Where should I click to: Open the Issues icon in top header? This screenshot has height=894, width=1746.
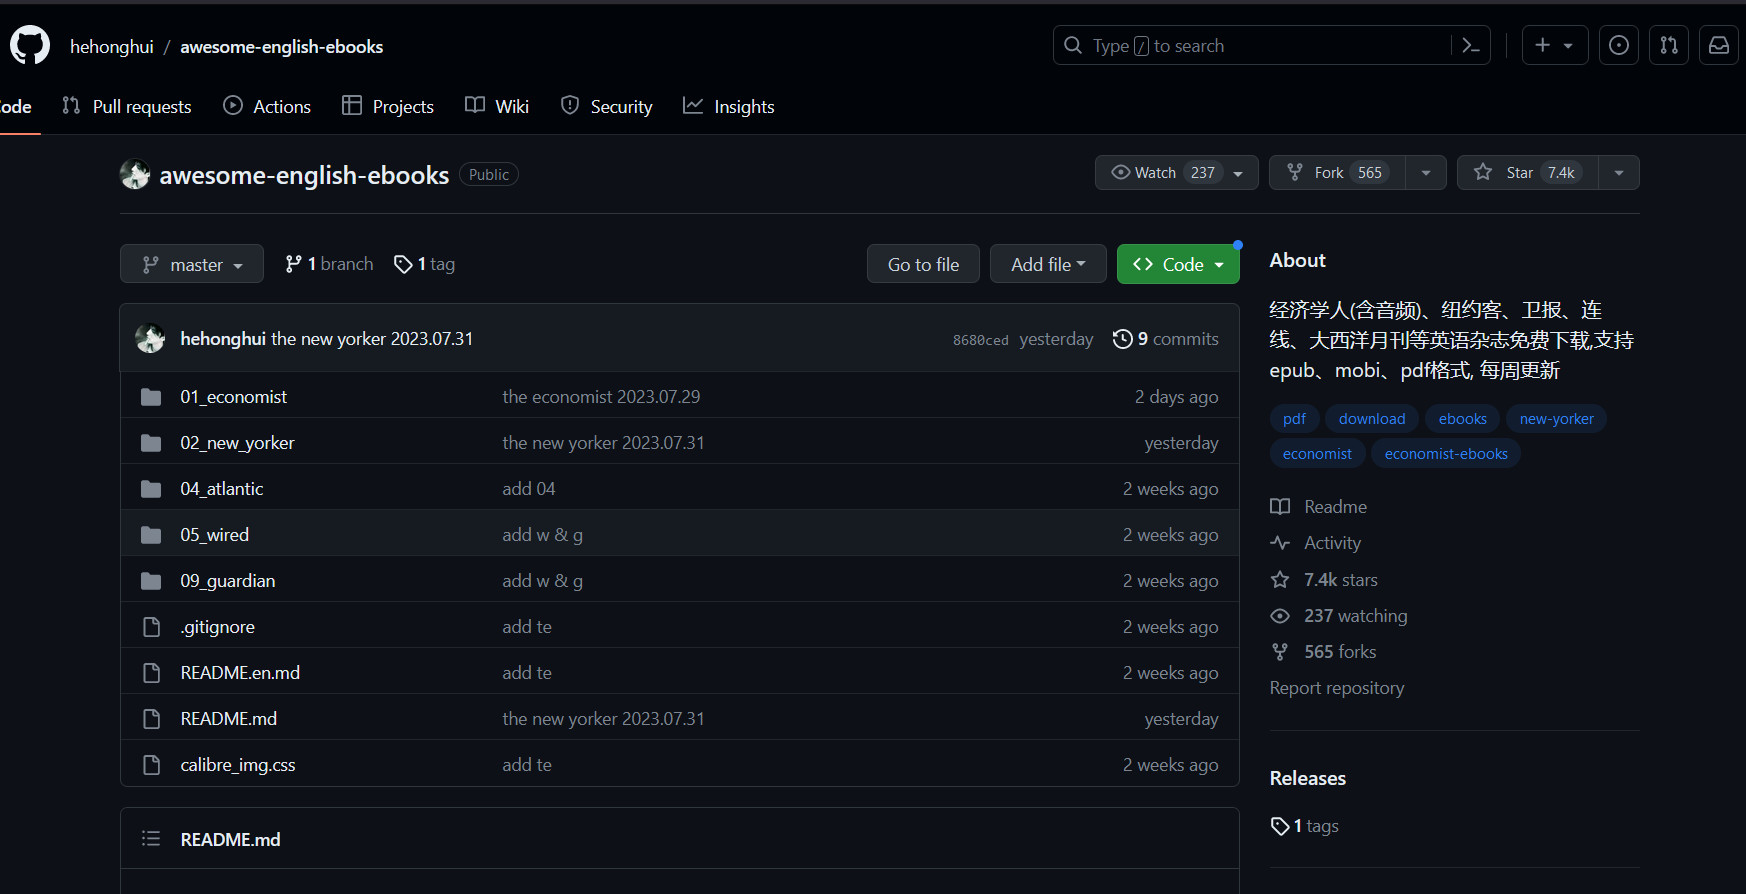1619,46
